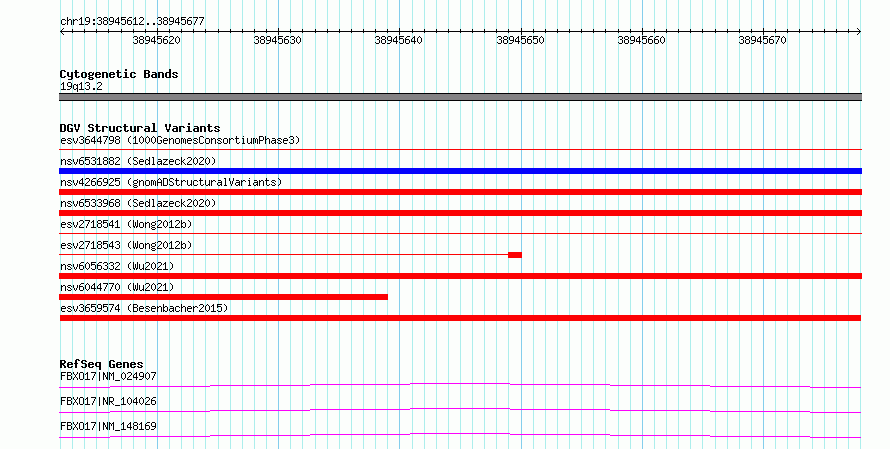The height and width of the screenshot is (449, 890).
Task: Open variant esv2718541 Wong2012b label
Action: 126,224
